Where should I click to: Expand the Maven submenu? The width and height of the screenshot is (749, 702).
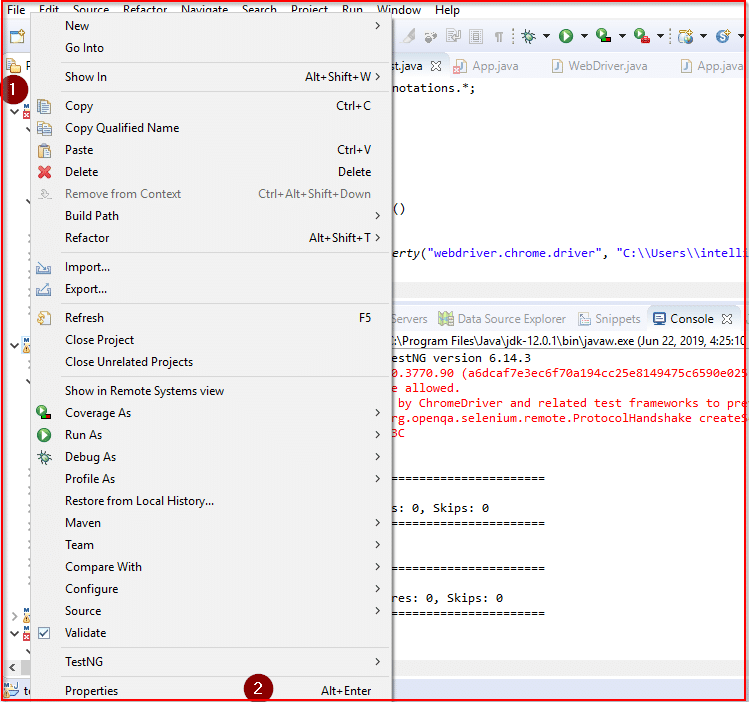click(x=211, y=523)
